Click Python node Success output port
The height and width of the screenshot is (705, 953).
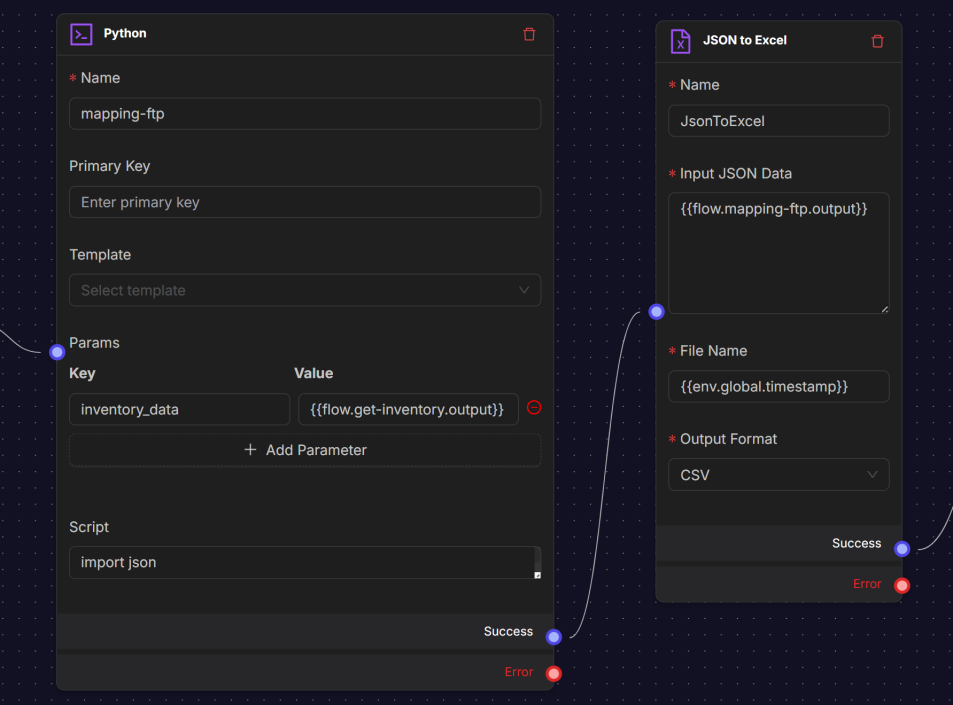click(x=553, y=637)
